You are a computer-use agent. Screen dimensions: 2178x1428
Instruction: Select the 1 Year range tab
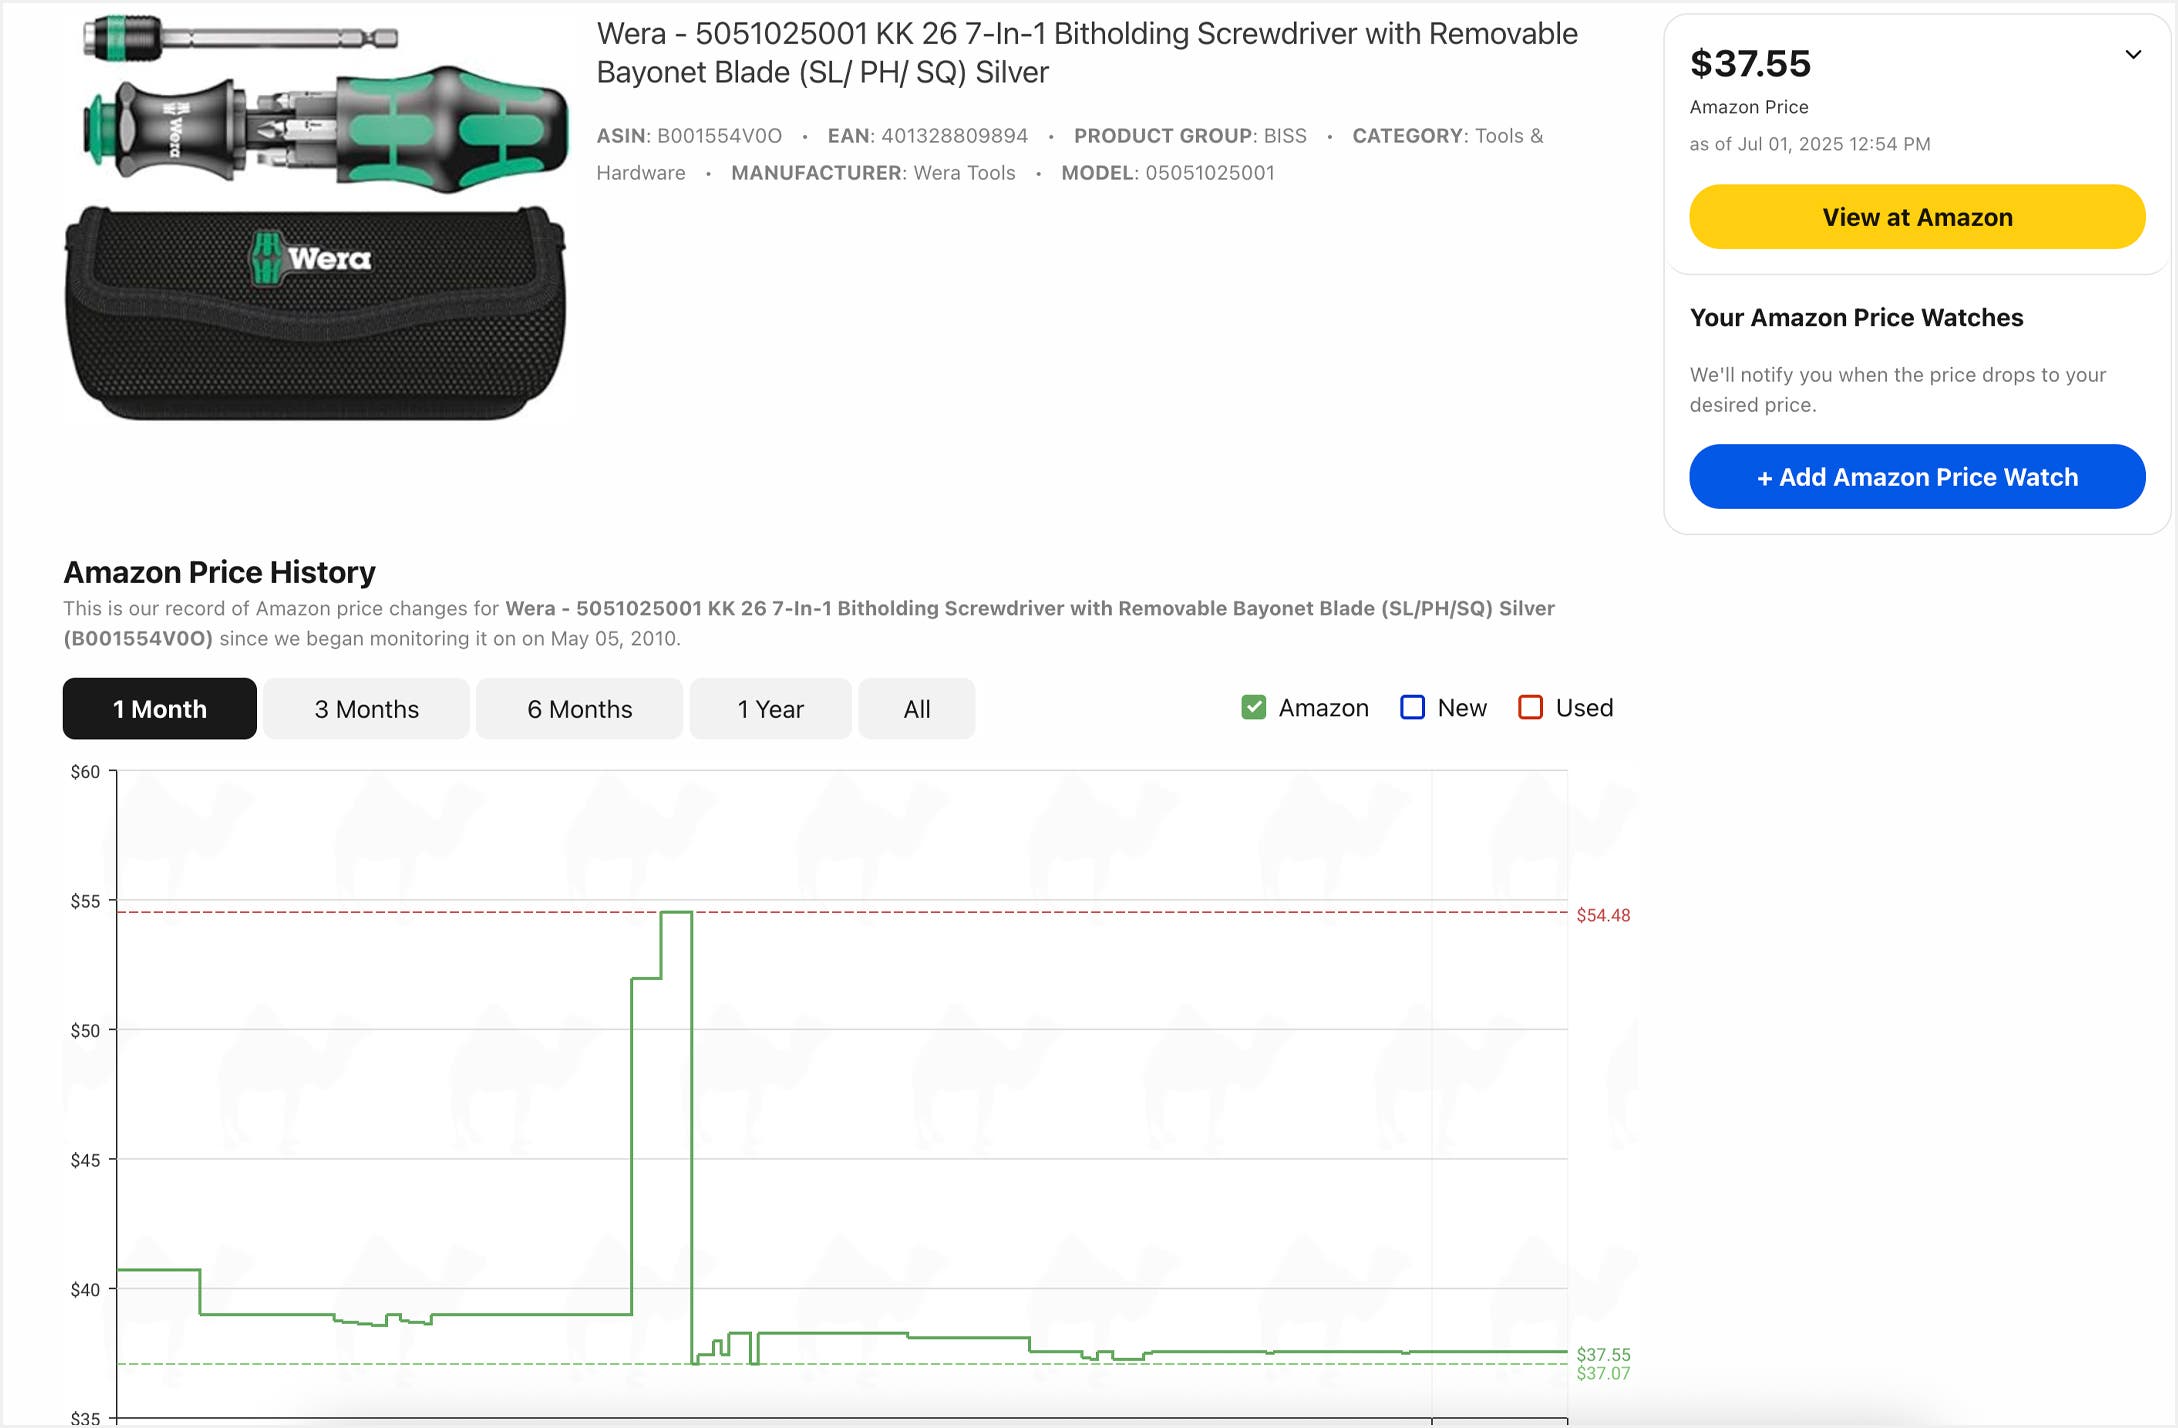pyautogui.click(x=770, y=709)
